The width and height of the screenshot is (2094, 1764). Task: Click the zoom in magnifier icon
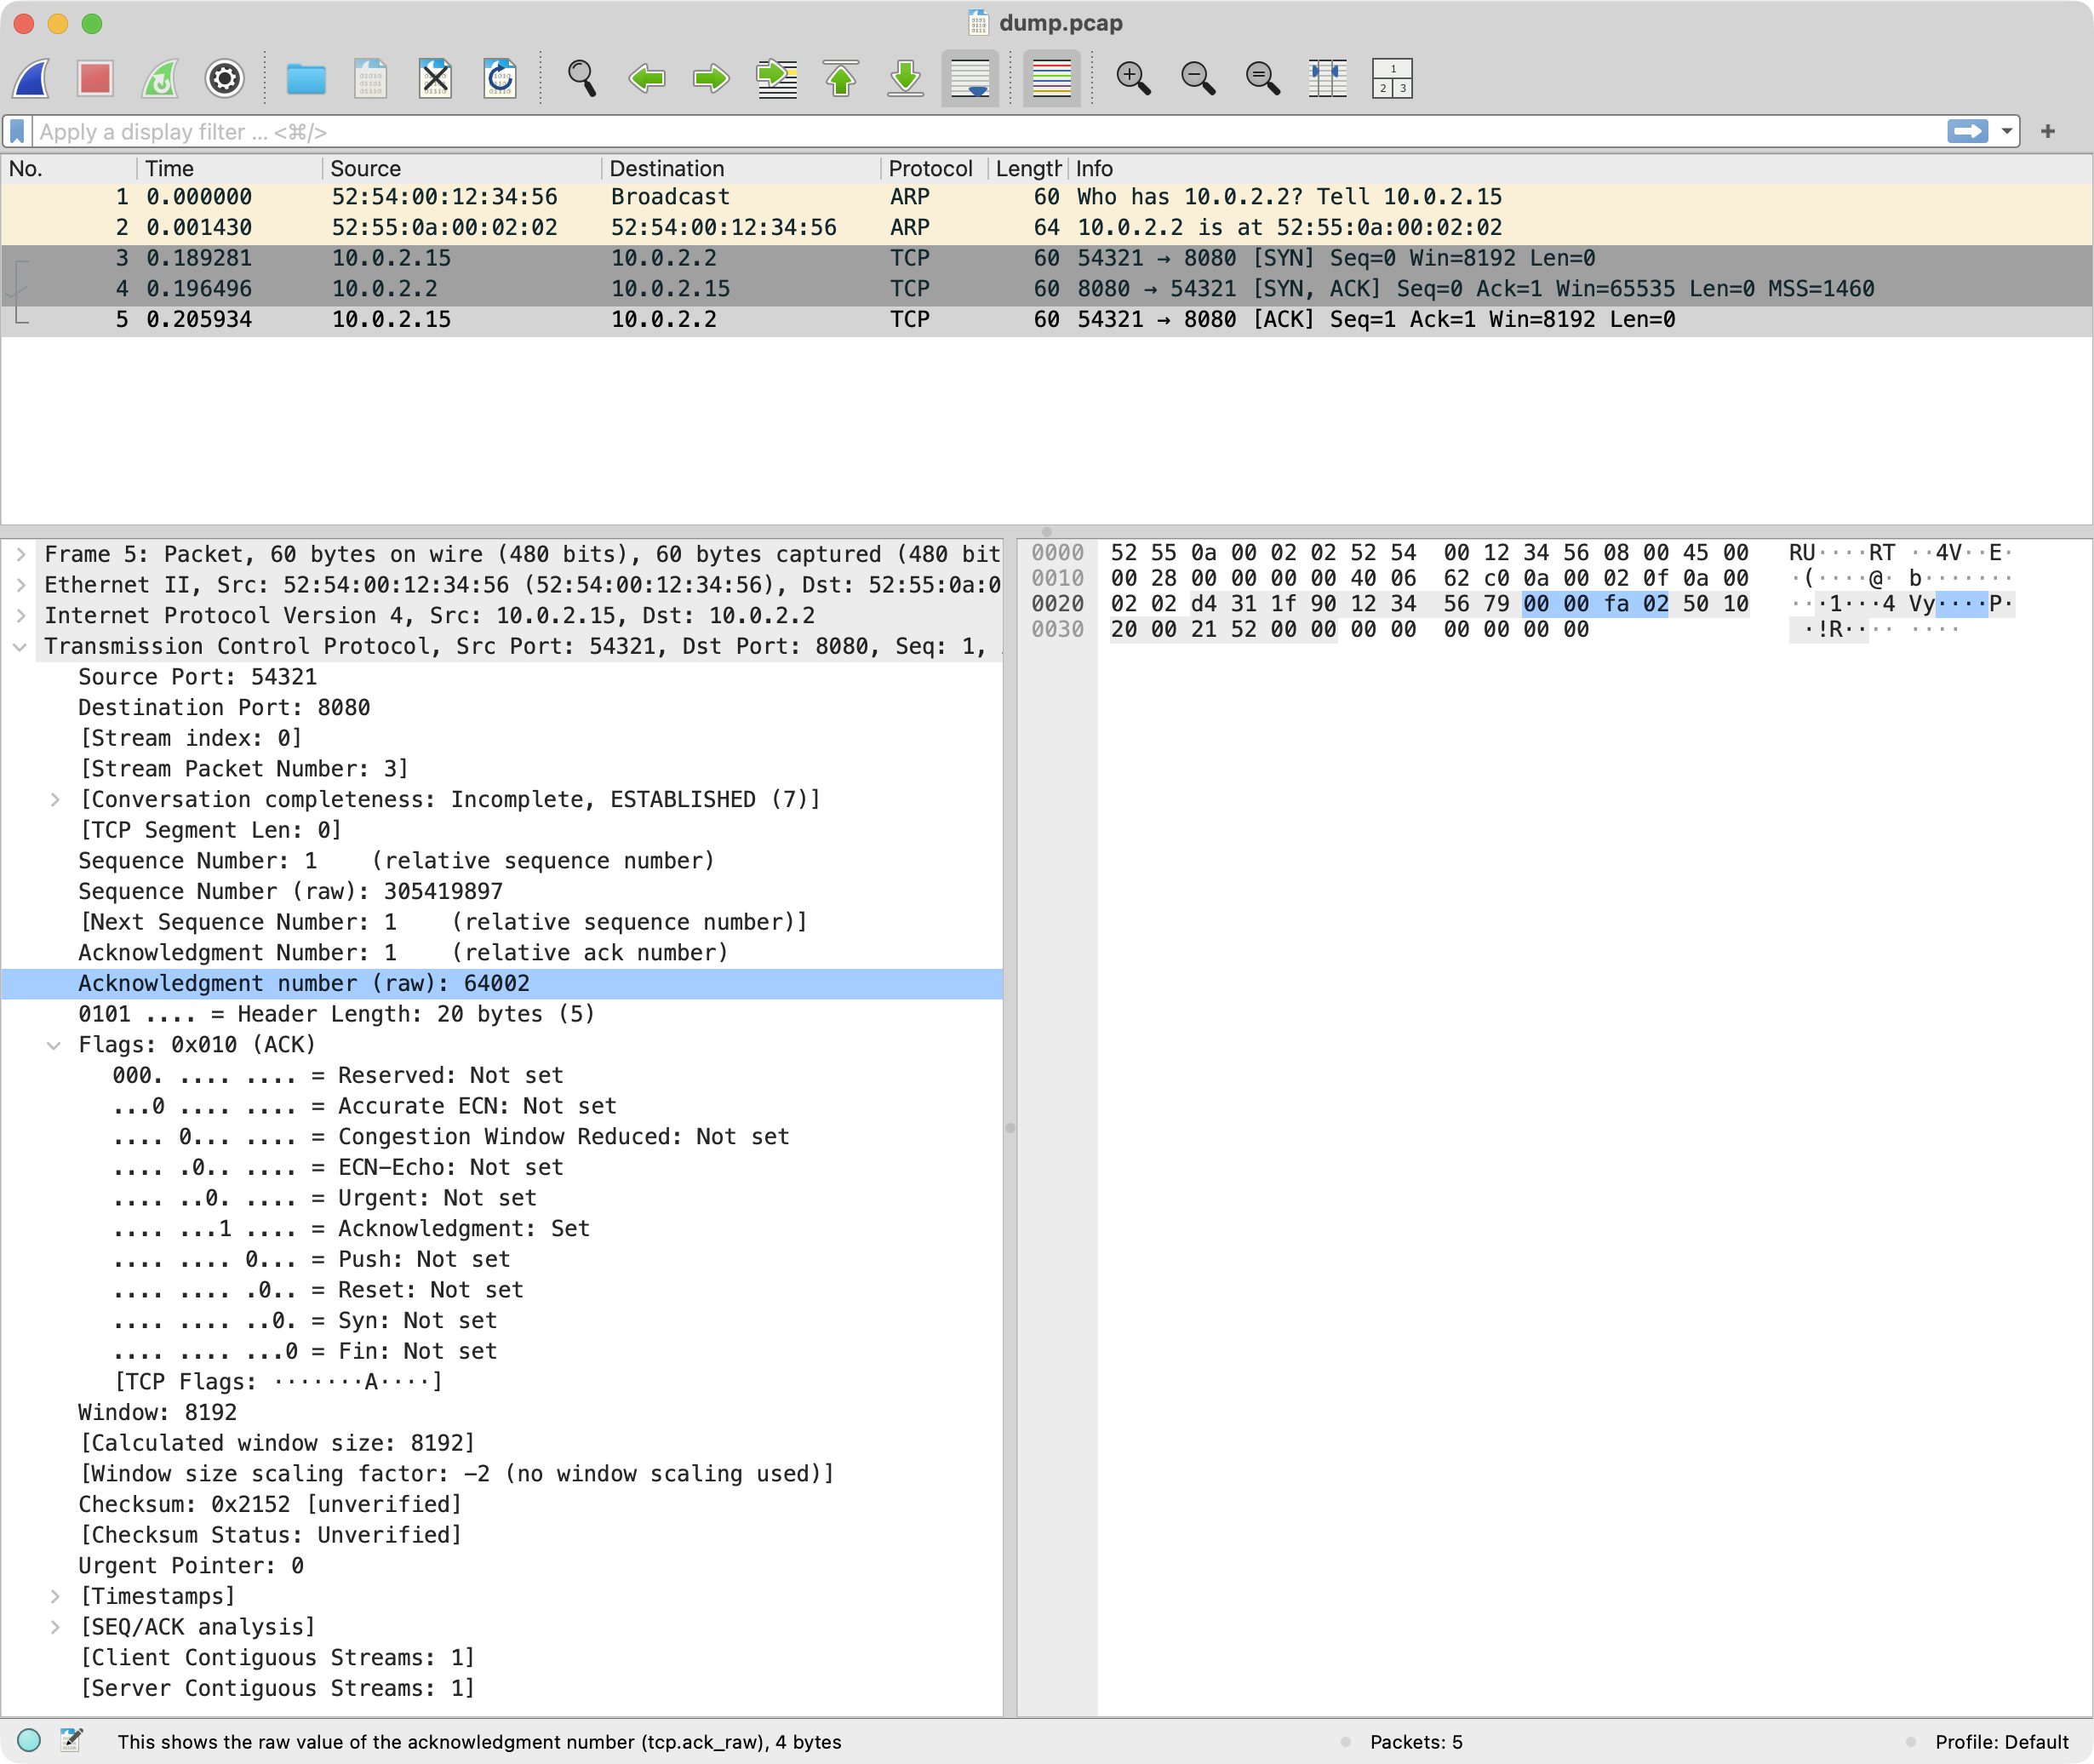(1133, 78)
